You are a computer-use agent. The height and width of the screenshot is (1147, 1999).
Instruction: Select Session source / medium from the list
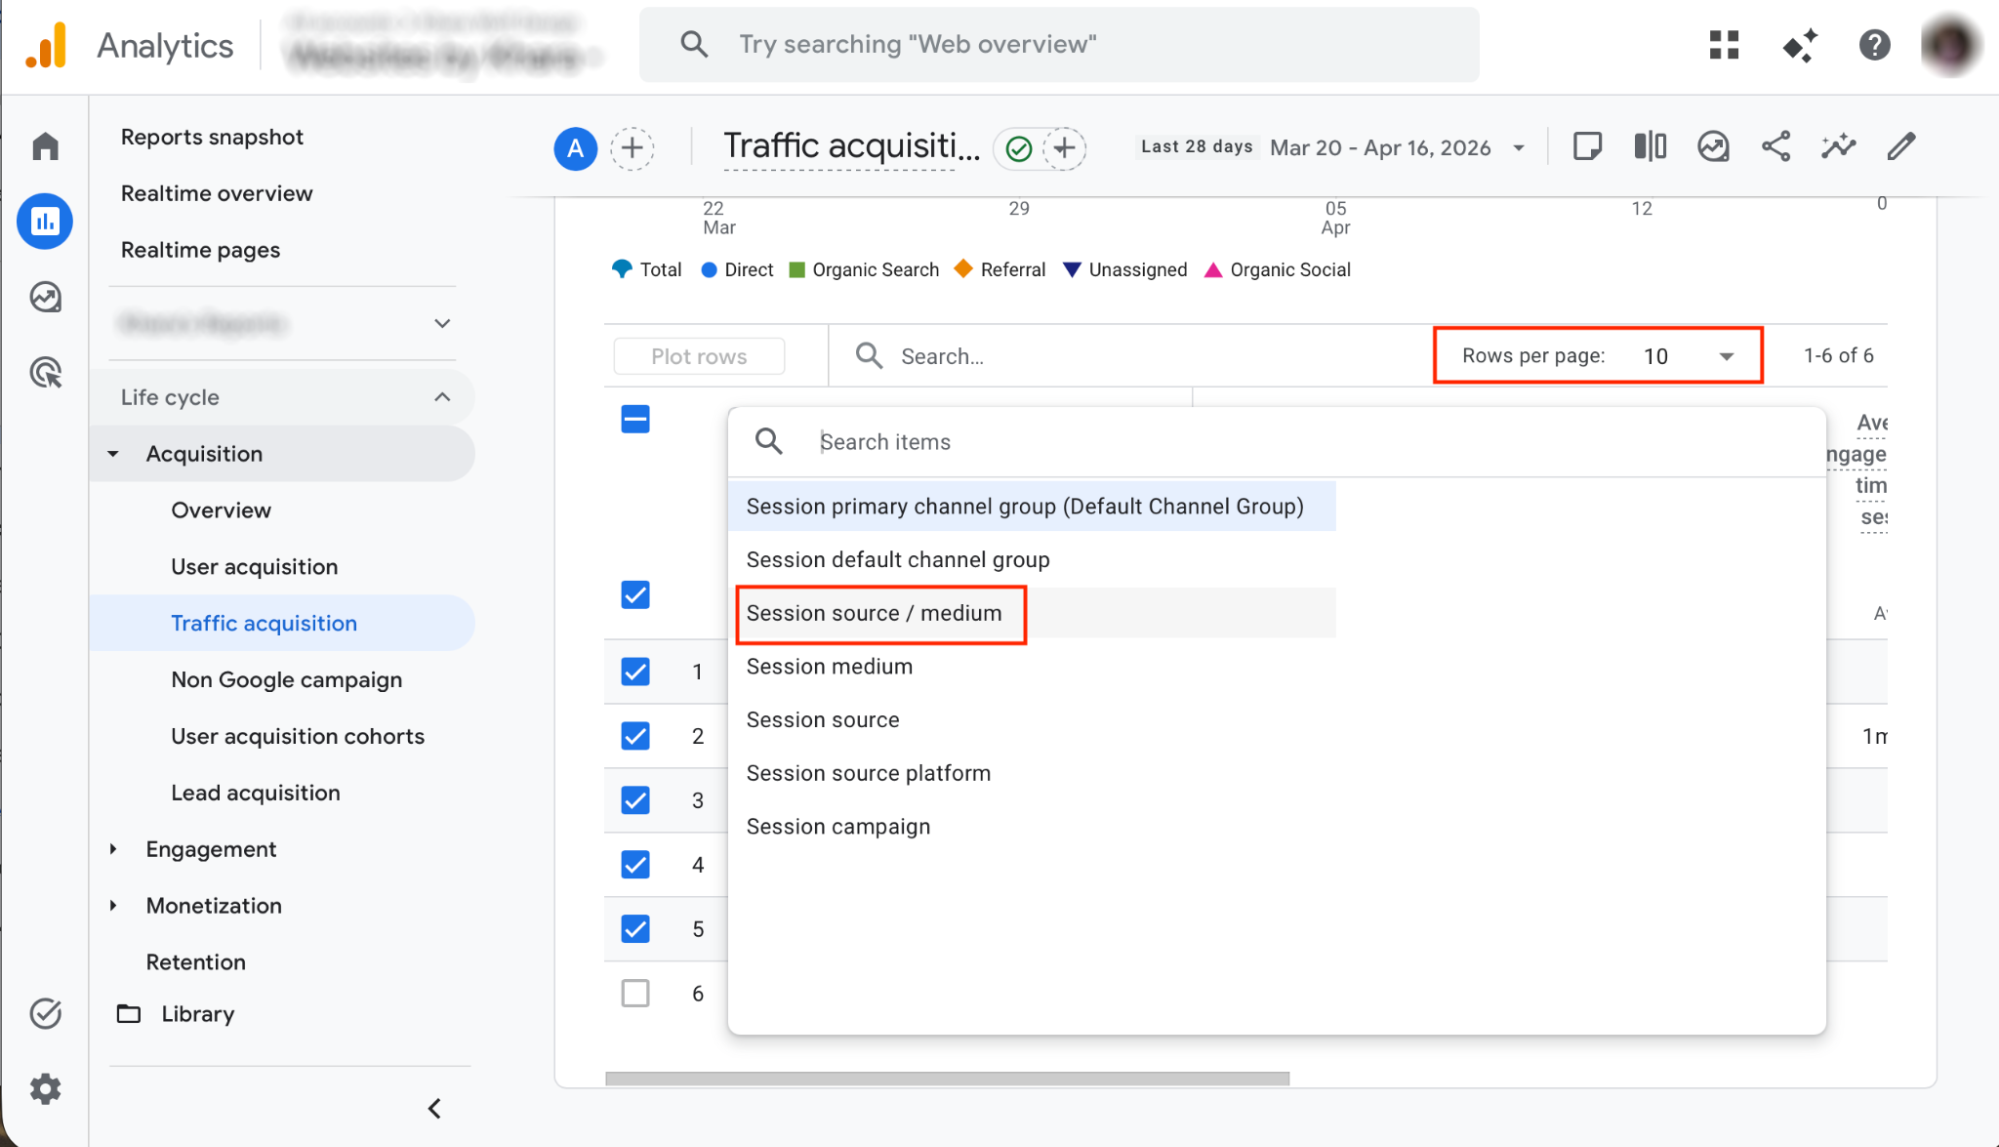point(875,613)
